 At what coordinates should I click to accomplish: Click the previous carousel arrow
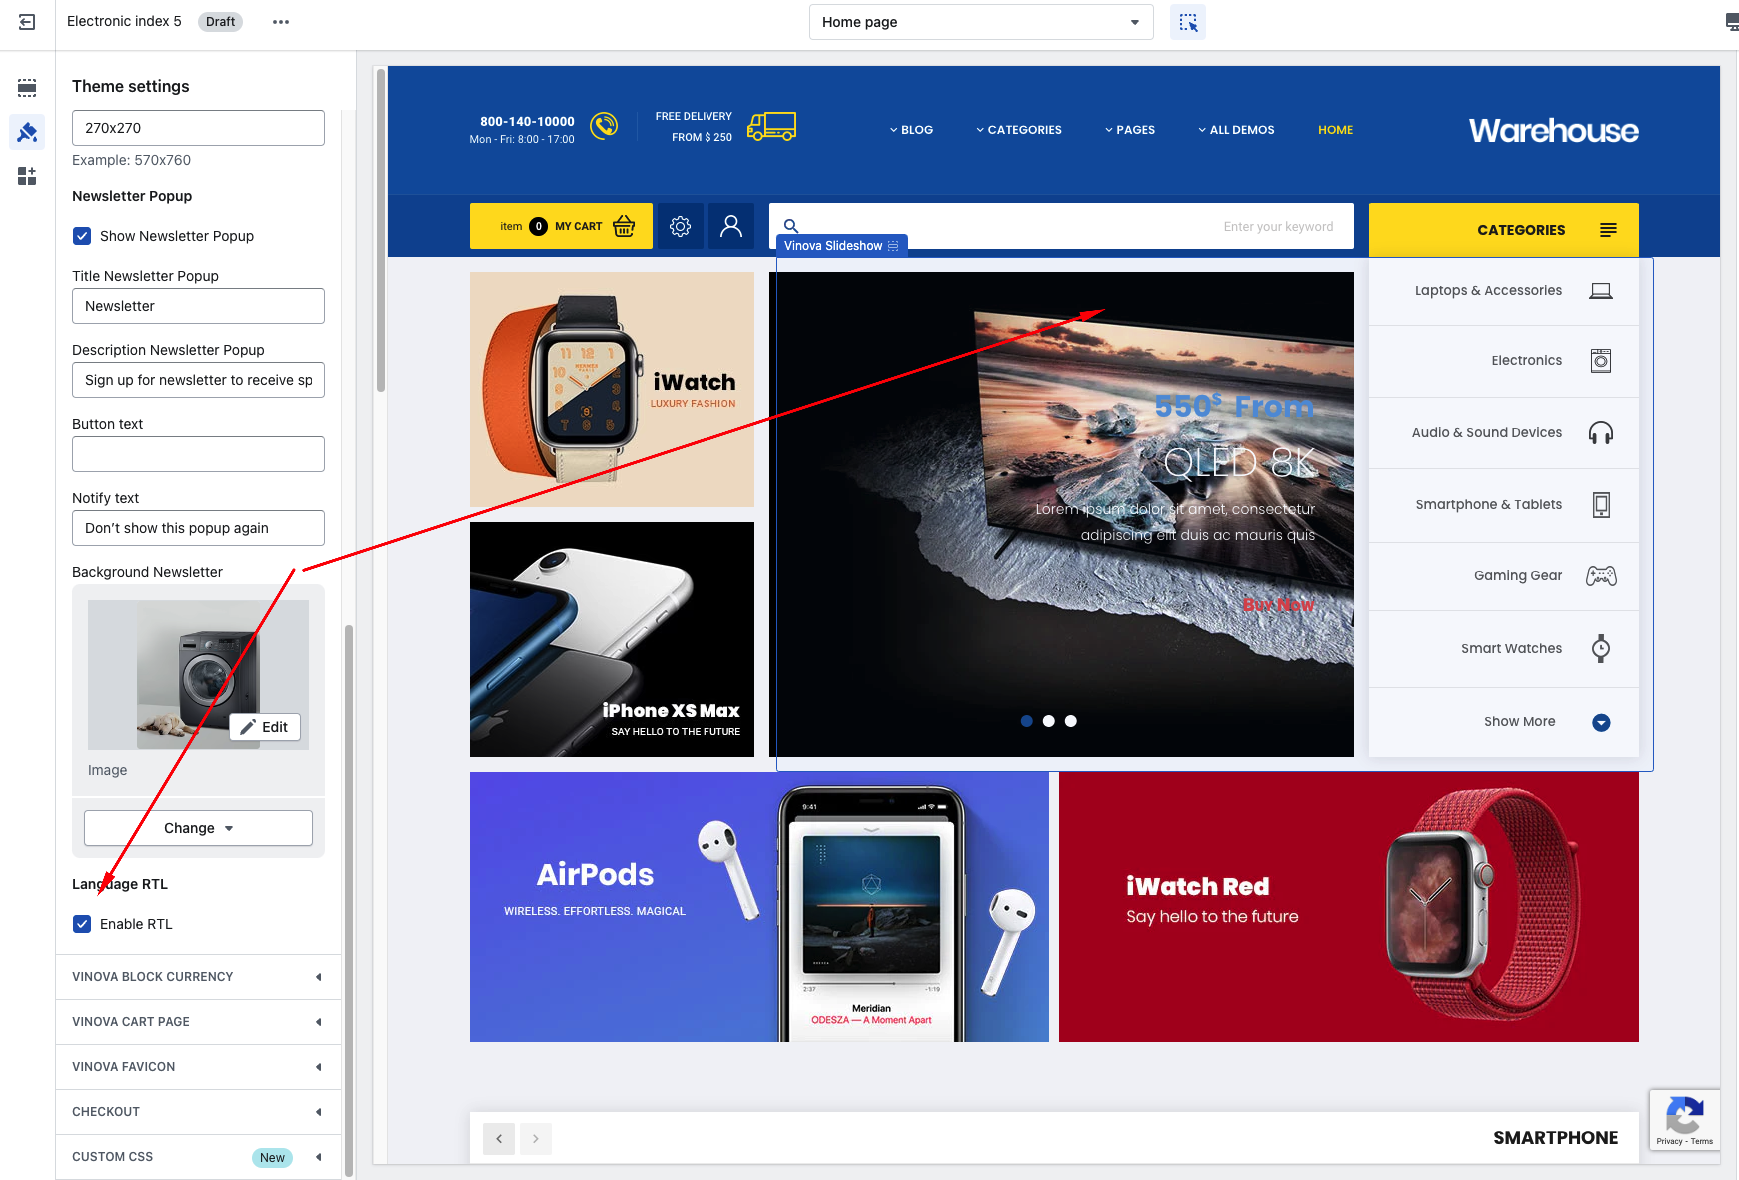[499, 1138]
